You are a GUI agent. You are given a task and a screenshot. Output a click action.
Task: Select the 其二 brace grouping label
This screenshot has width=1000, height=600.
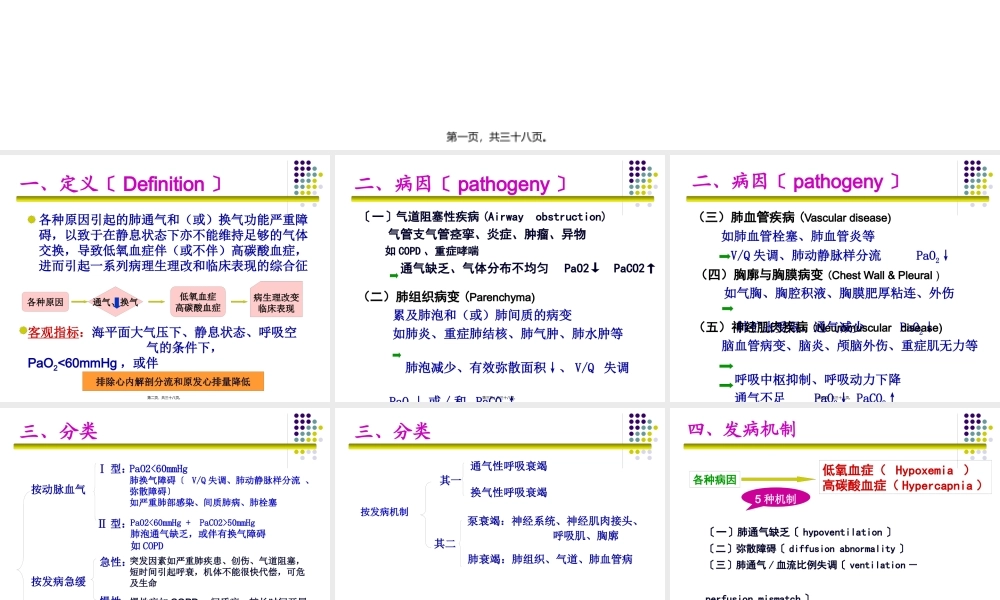coord(443,543)
